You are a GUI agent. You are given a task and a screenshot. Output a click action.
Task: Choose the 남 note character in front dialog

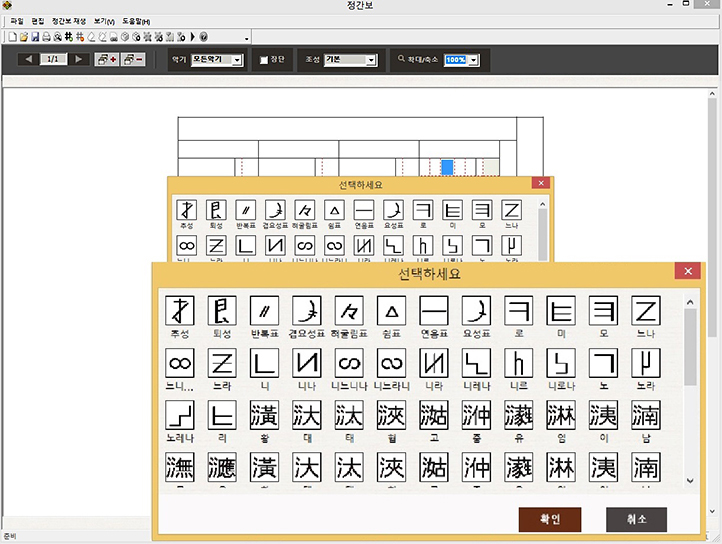pyautogui.click(x=646, y=415)
